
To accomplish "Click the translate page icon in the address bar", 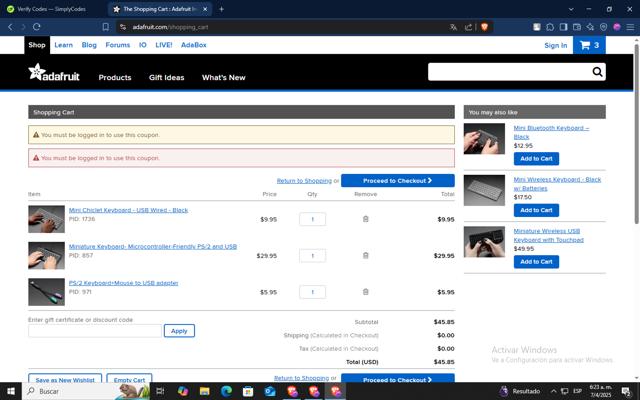I will 453,27.
